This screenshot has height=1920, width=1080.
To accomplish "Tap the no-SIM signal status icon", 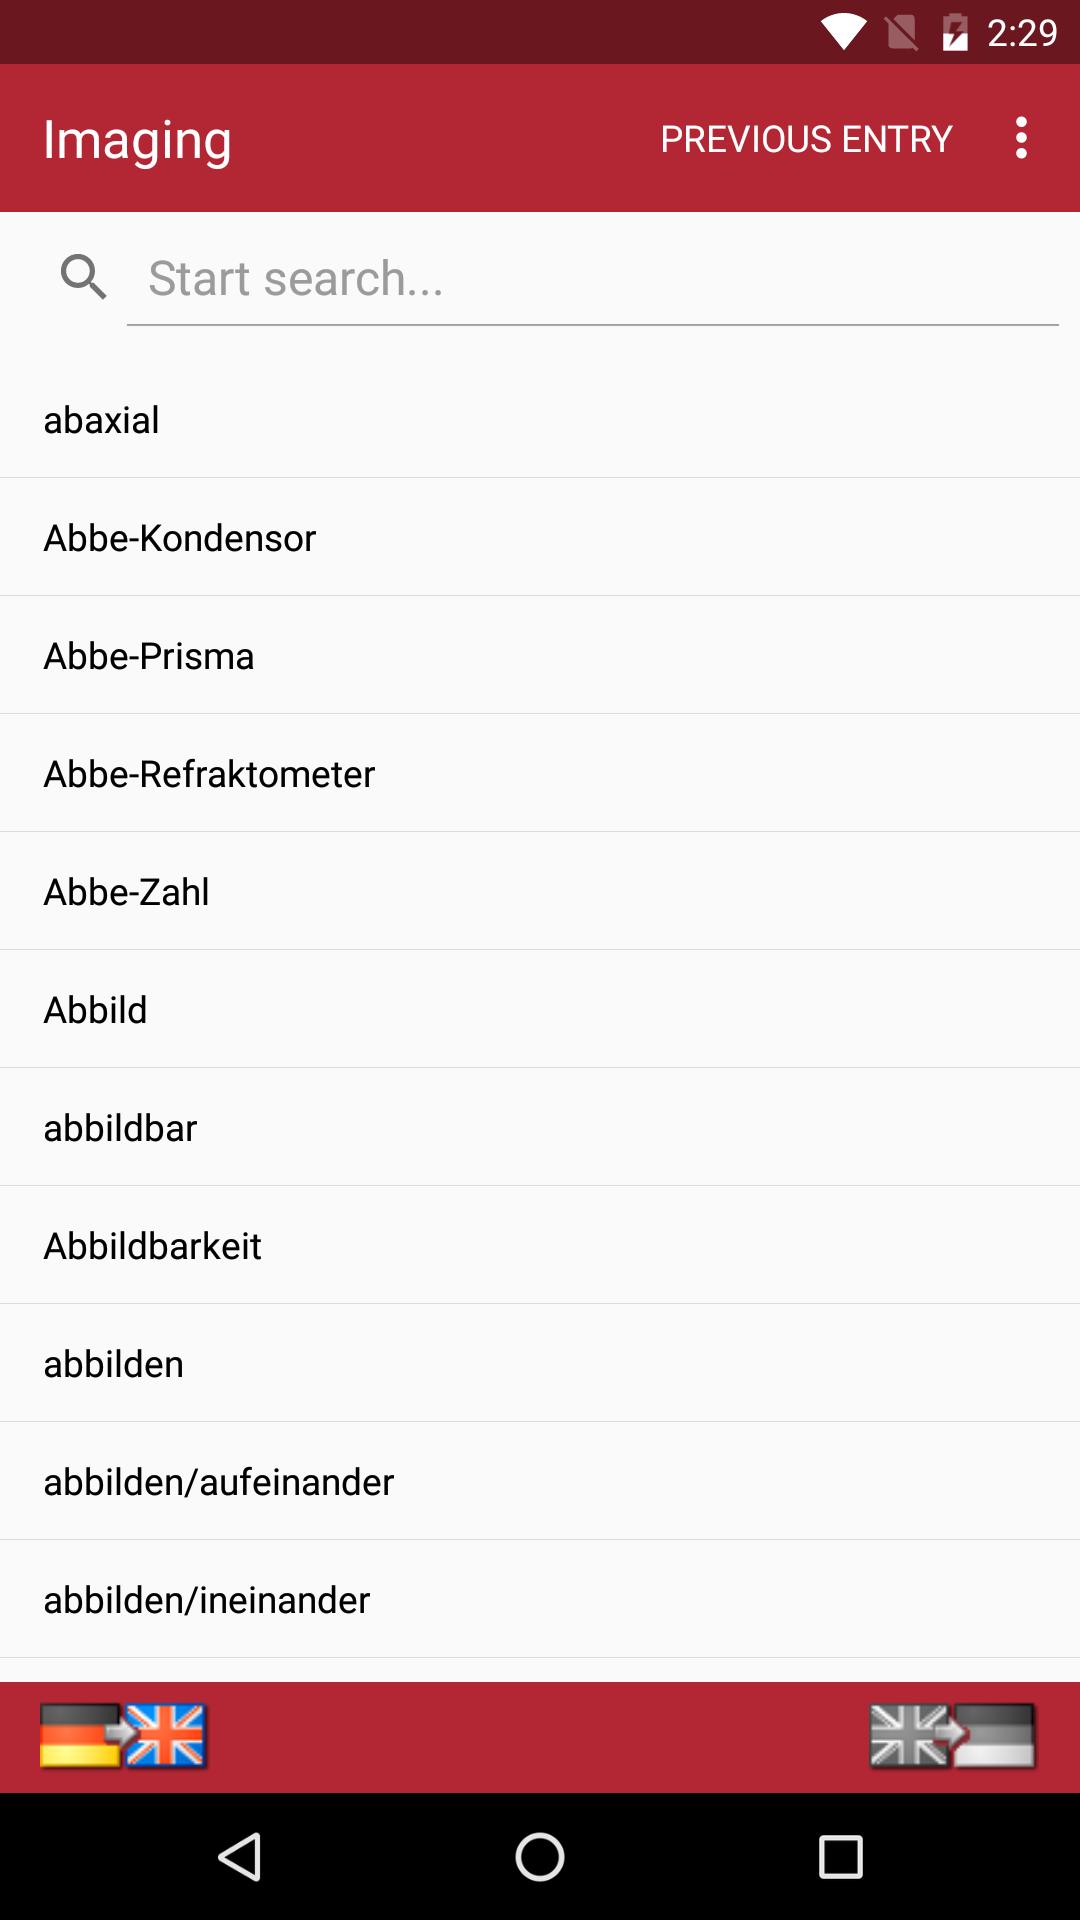I will (x=901, y=32).
